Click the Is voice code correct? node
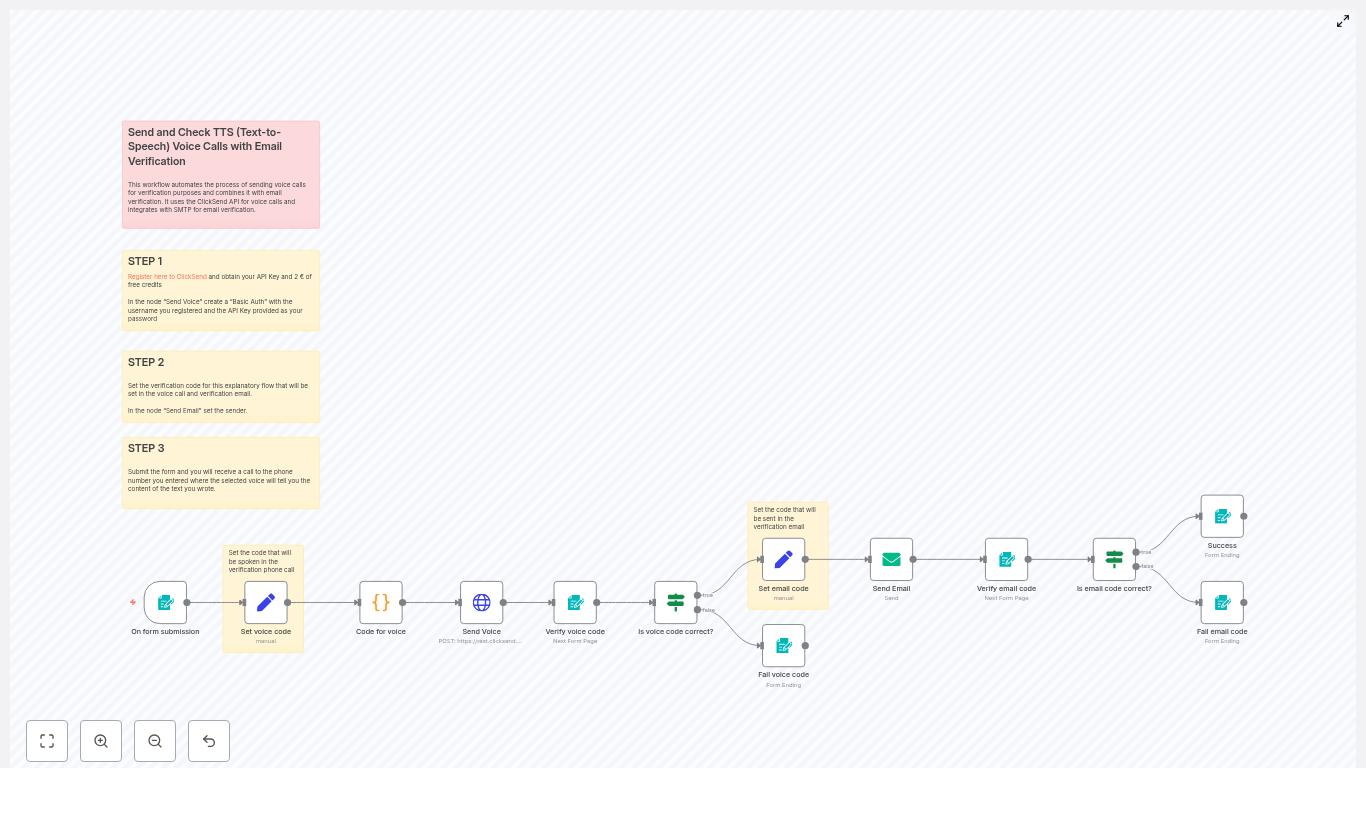Screen dimensions: 1366x814 (x=675, y=602)
